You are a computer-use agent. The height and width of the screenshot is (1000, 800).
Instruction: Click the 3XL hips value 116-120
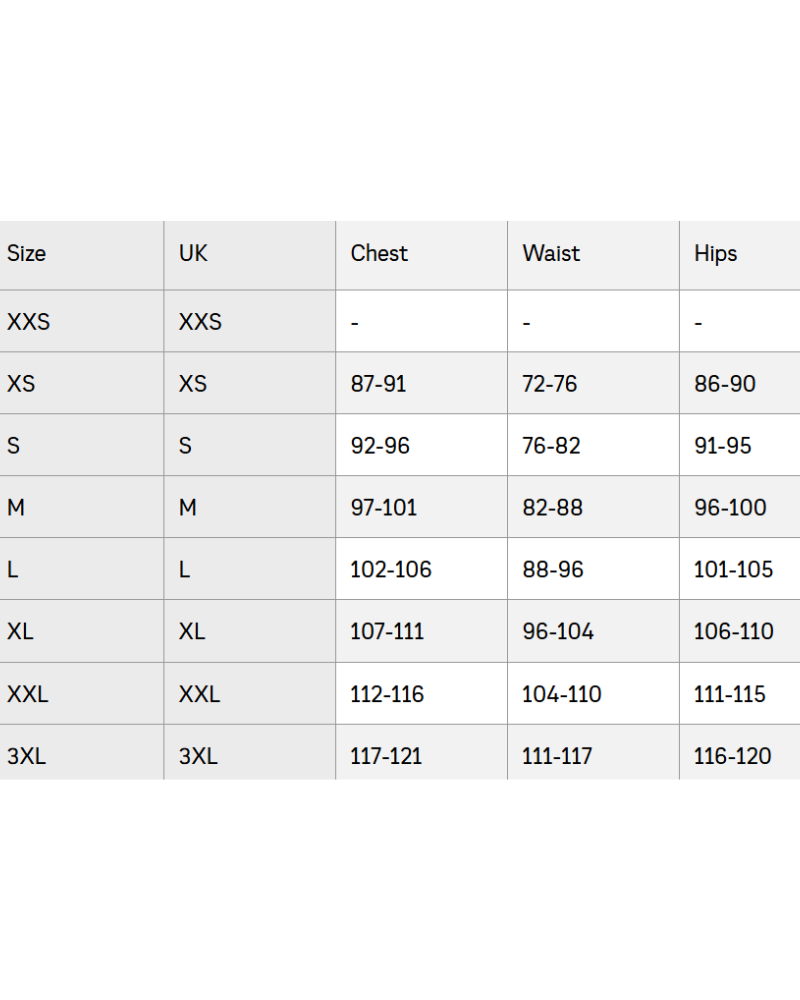tap(732, 757)
